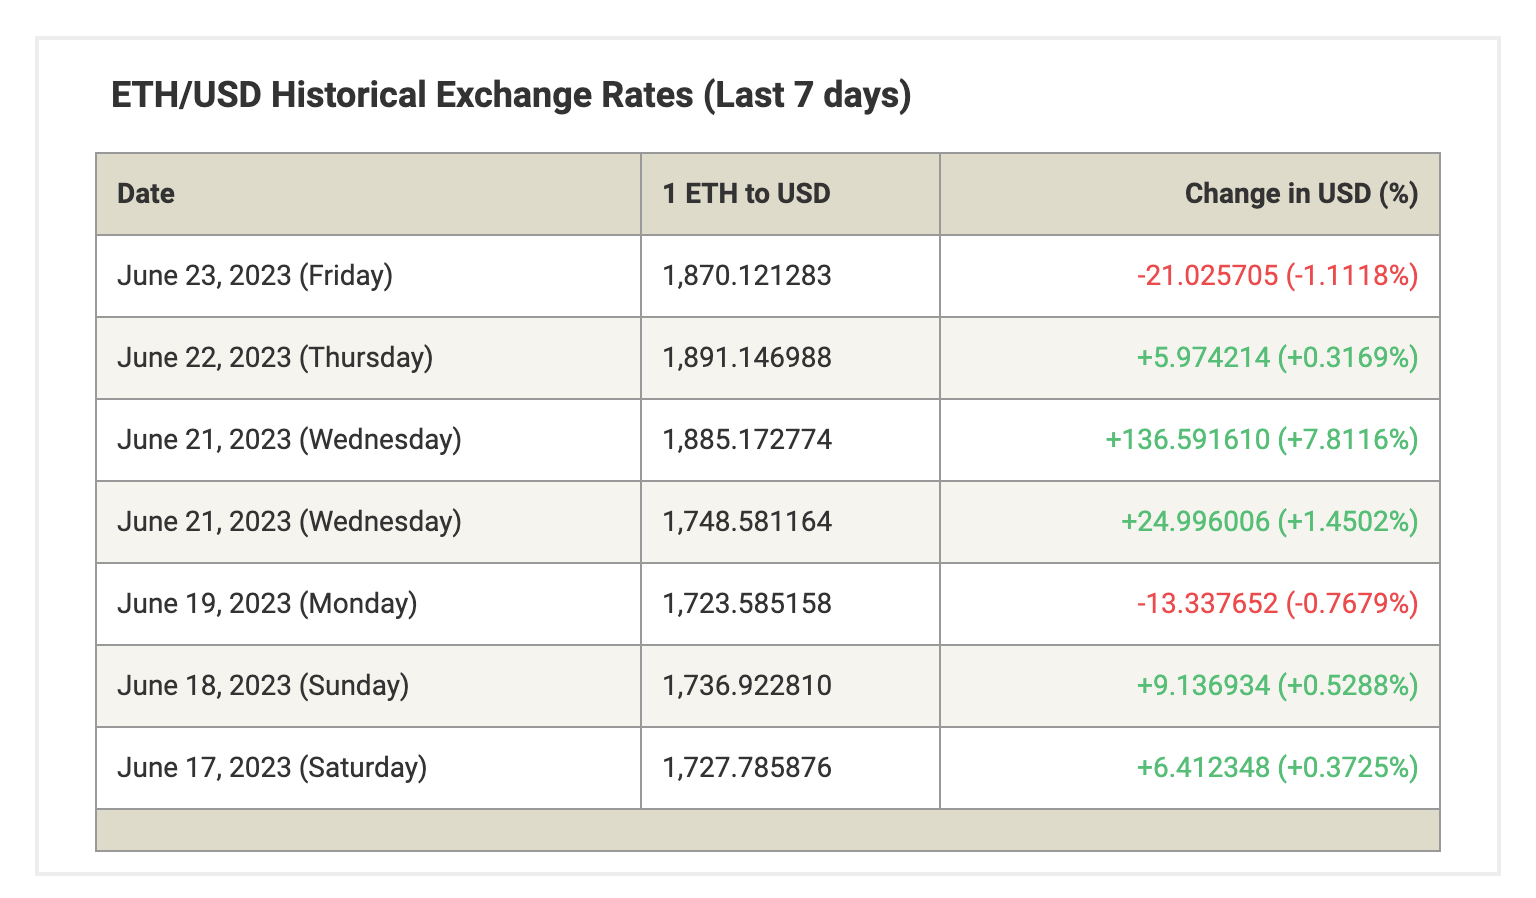Screen dimensions: 1536x898
Task: Click the 1,885.172774 rate value
Action: (x=747, y=440)
